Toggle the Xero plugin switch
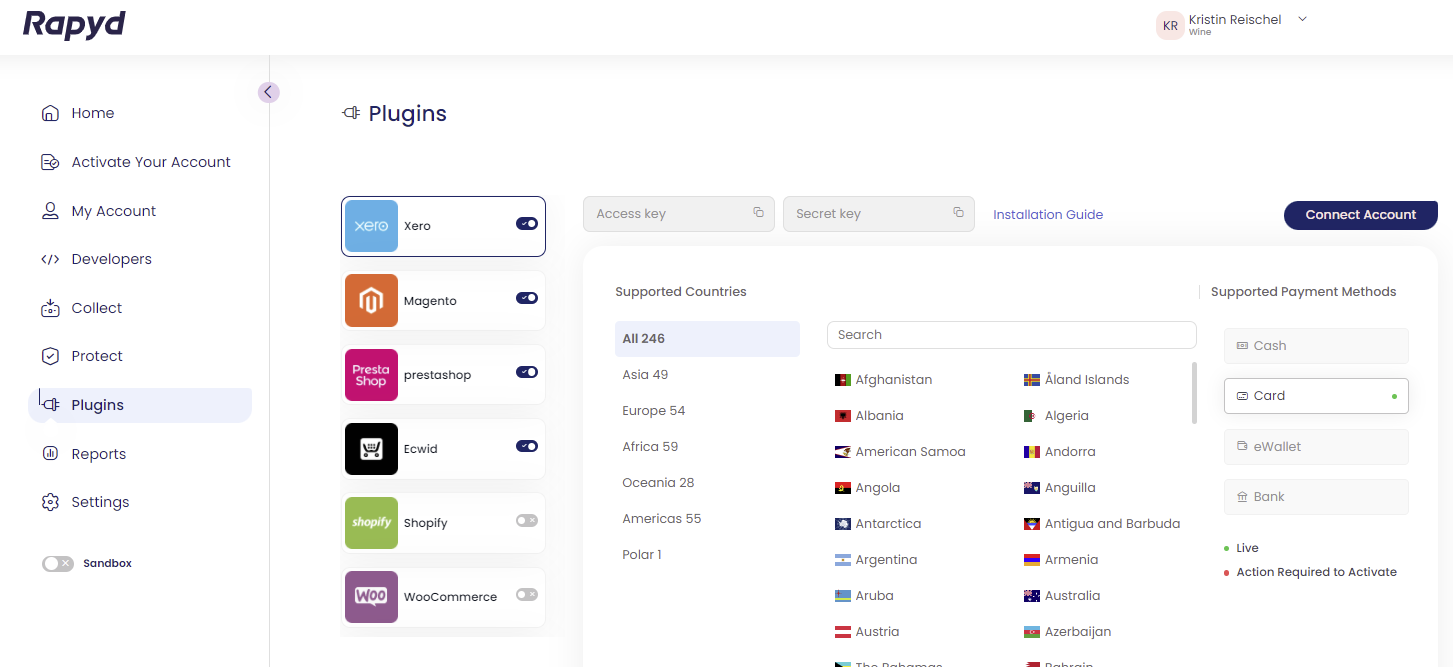The image size is (1453, 667). pos(527,224)
